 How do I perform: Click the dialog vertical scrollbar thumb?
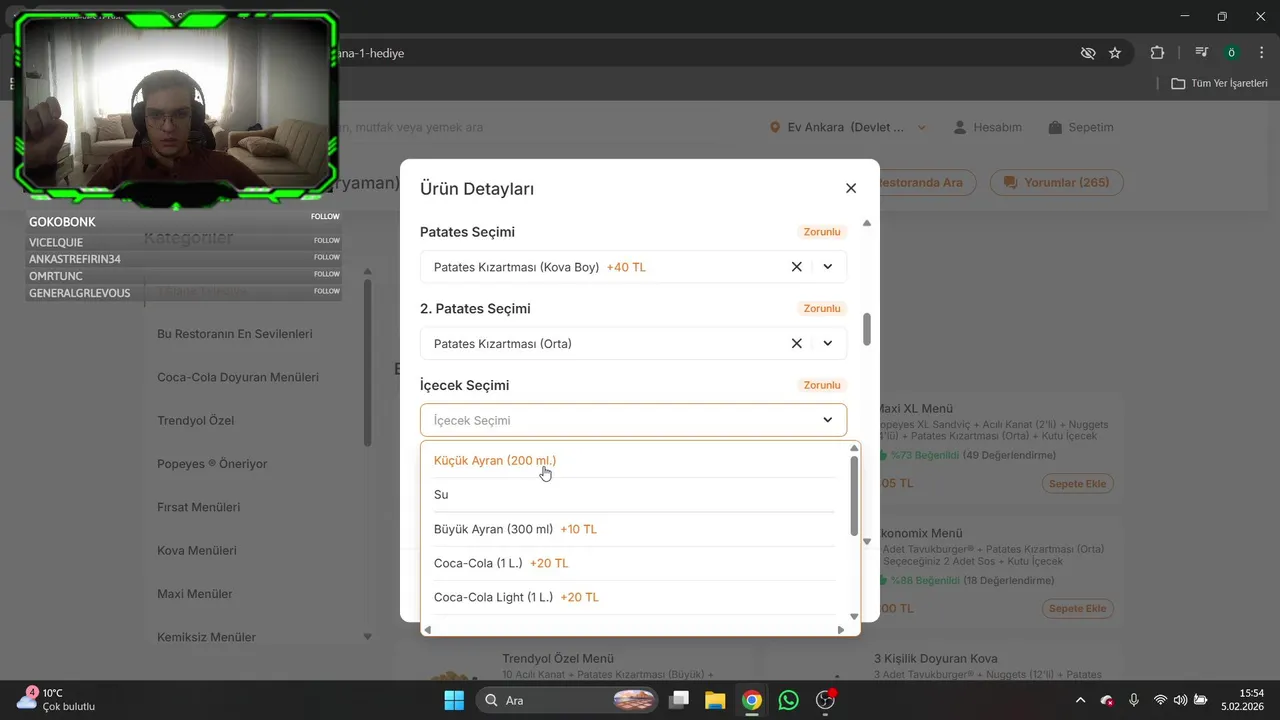tap(867, 329)
